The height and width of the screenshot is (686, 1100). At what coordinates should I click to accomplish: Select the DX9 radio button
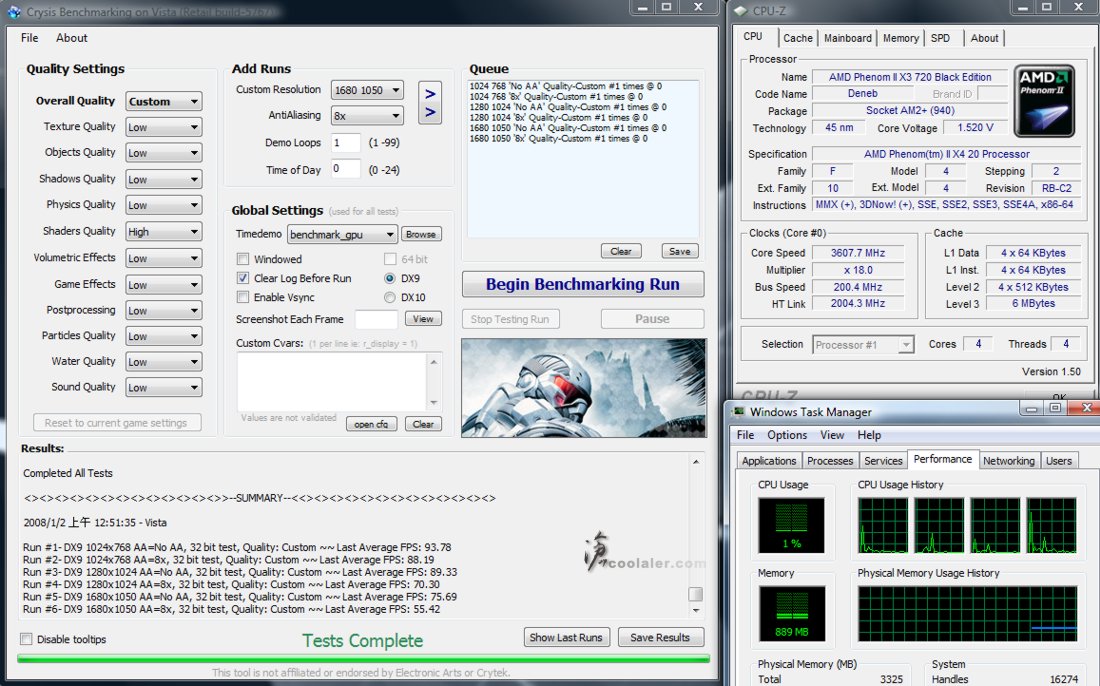390,278
